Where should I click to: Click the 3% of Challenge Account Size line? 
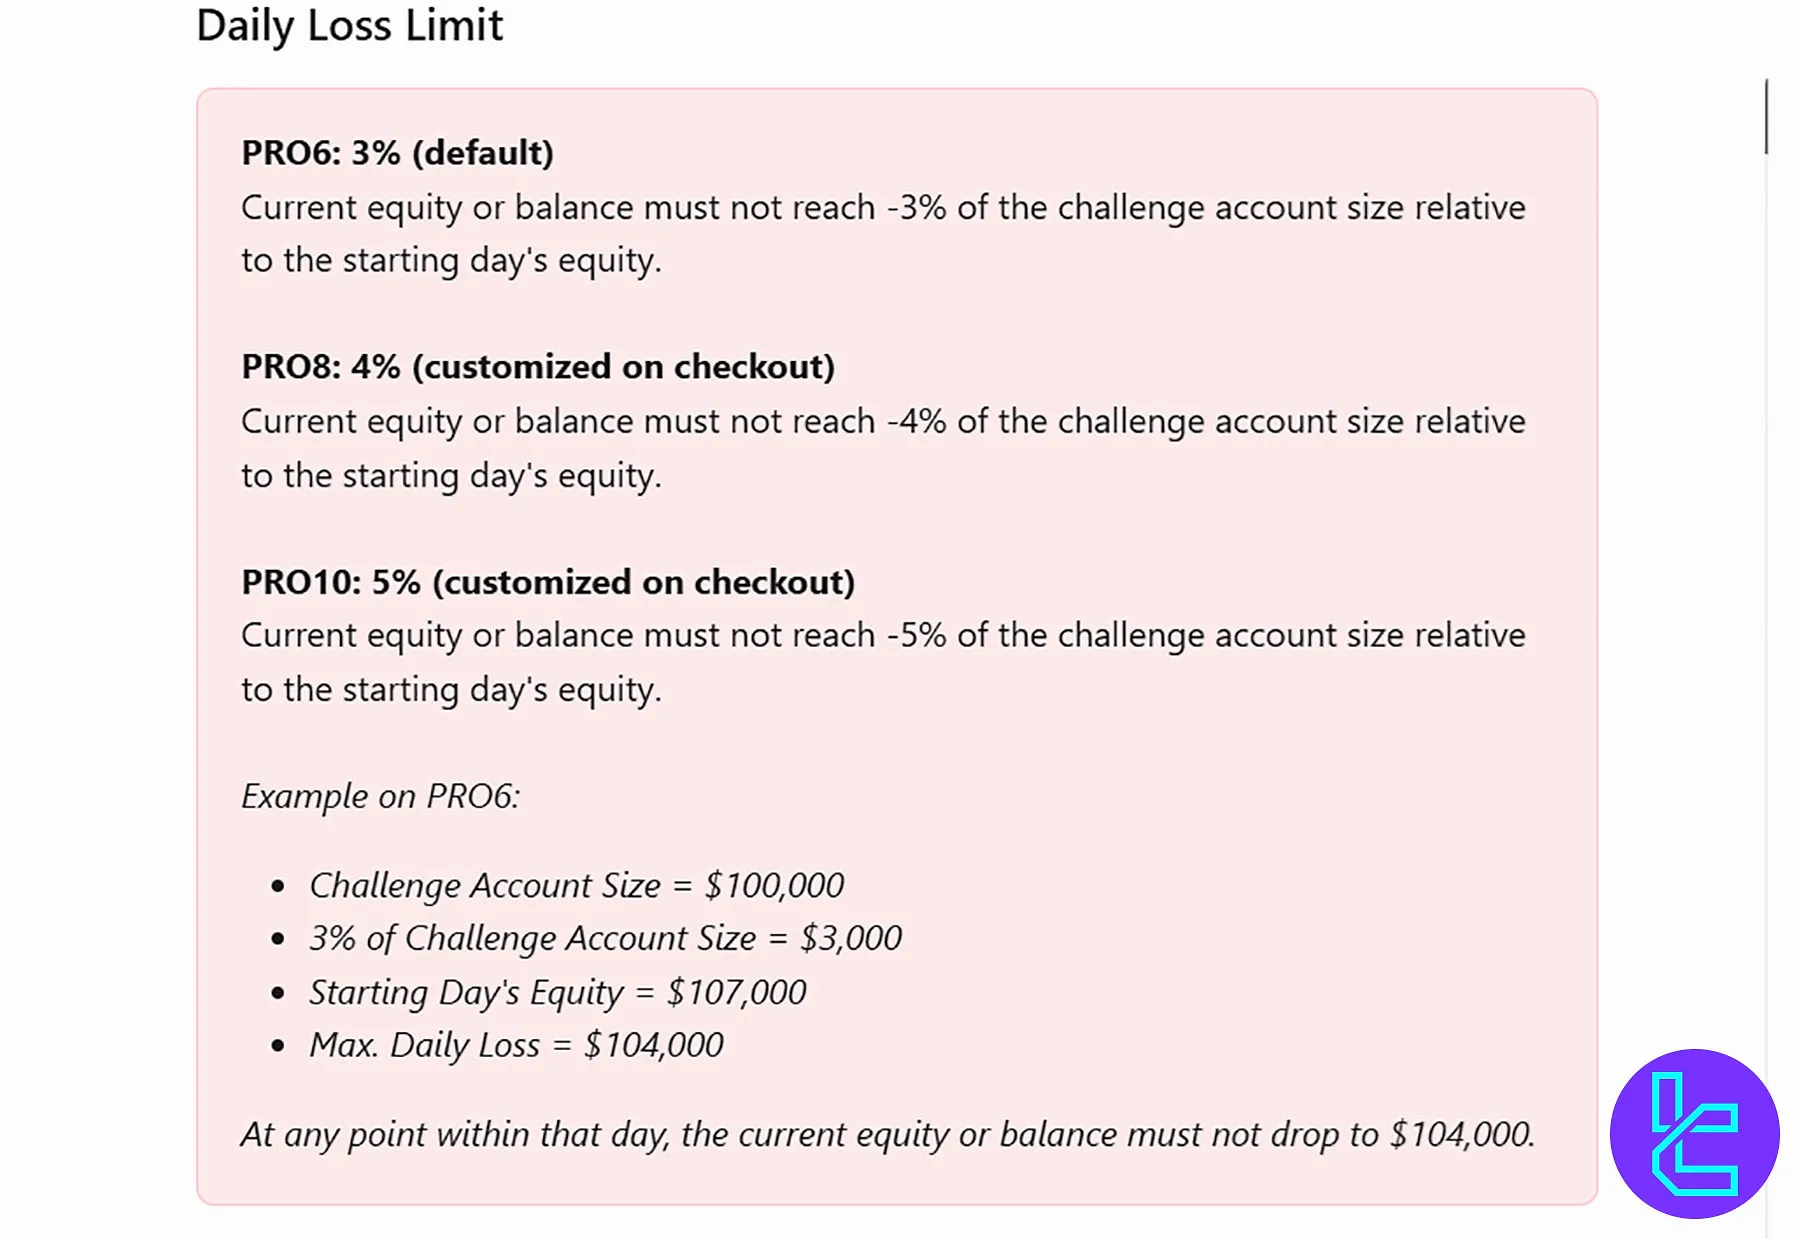click(x=605, y=938)
